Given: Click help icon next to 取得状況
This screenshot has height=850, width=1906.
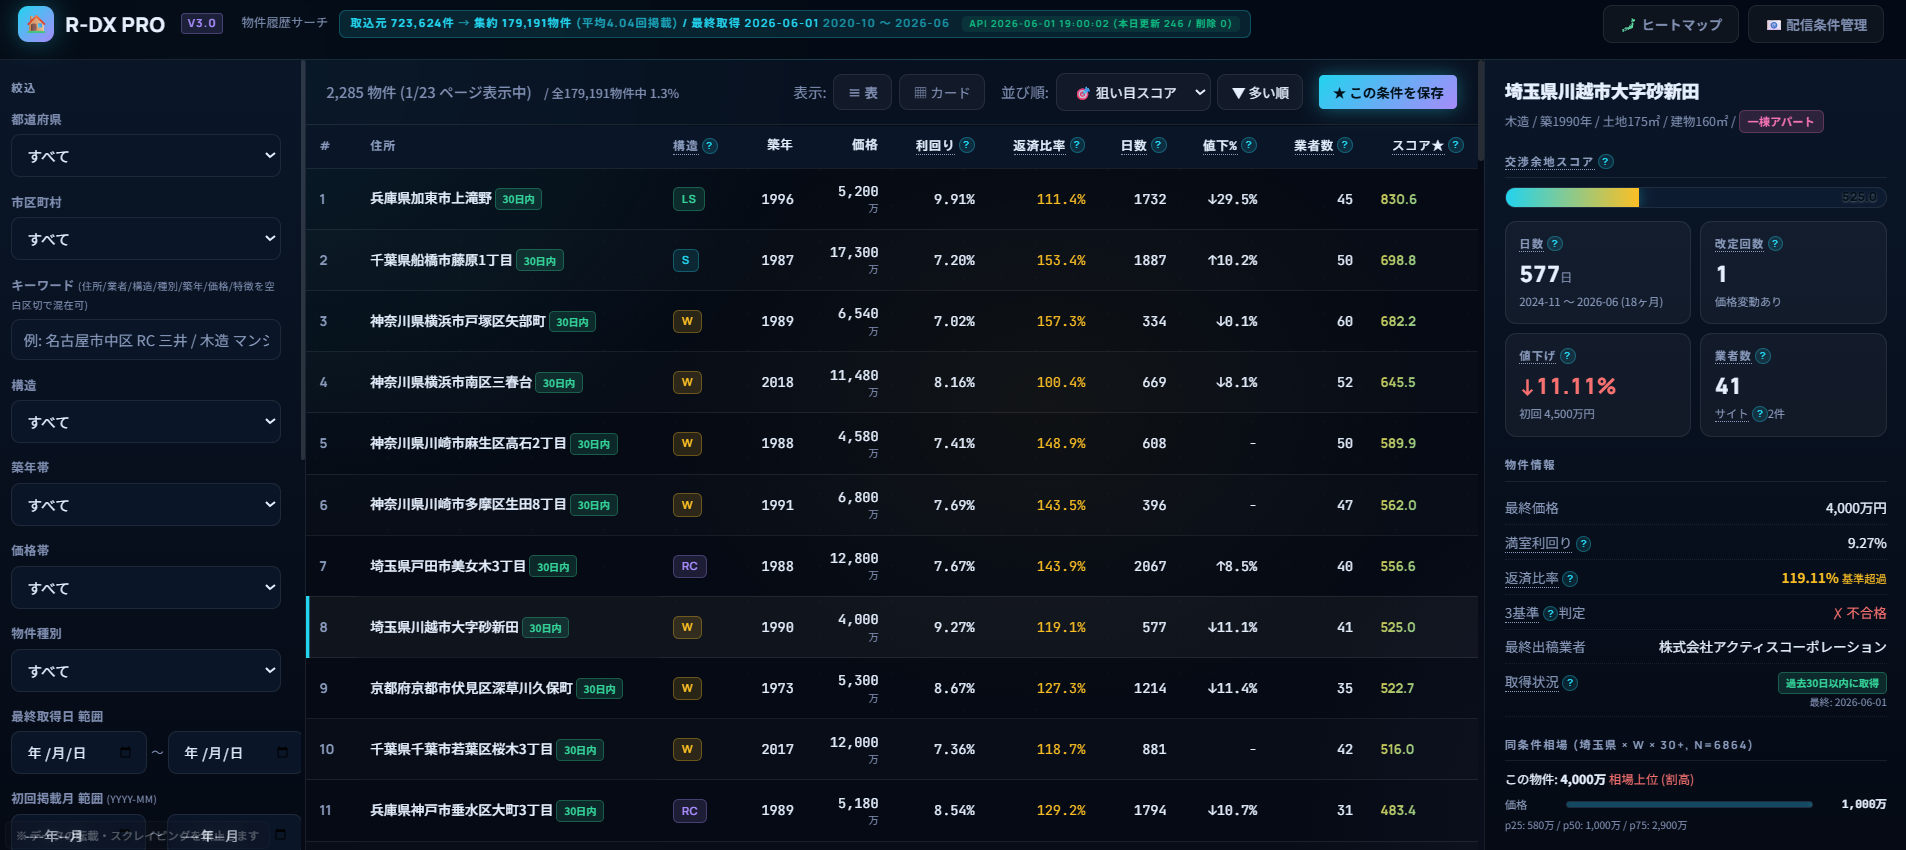Looking at the screenshot, I should click(1570, 683).
